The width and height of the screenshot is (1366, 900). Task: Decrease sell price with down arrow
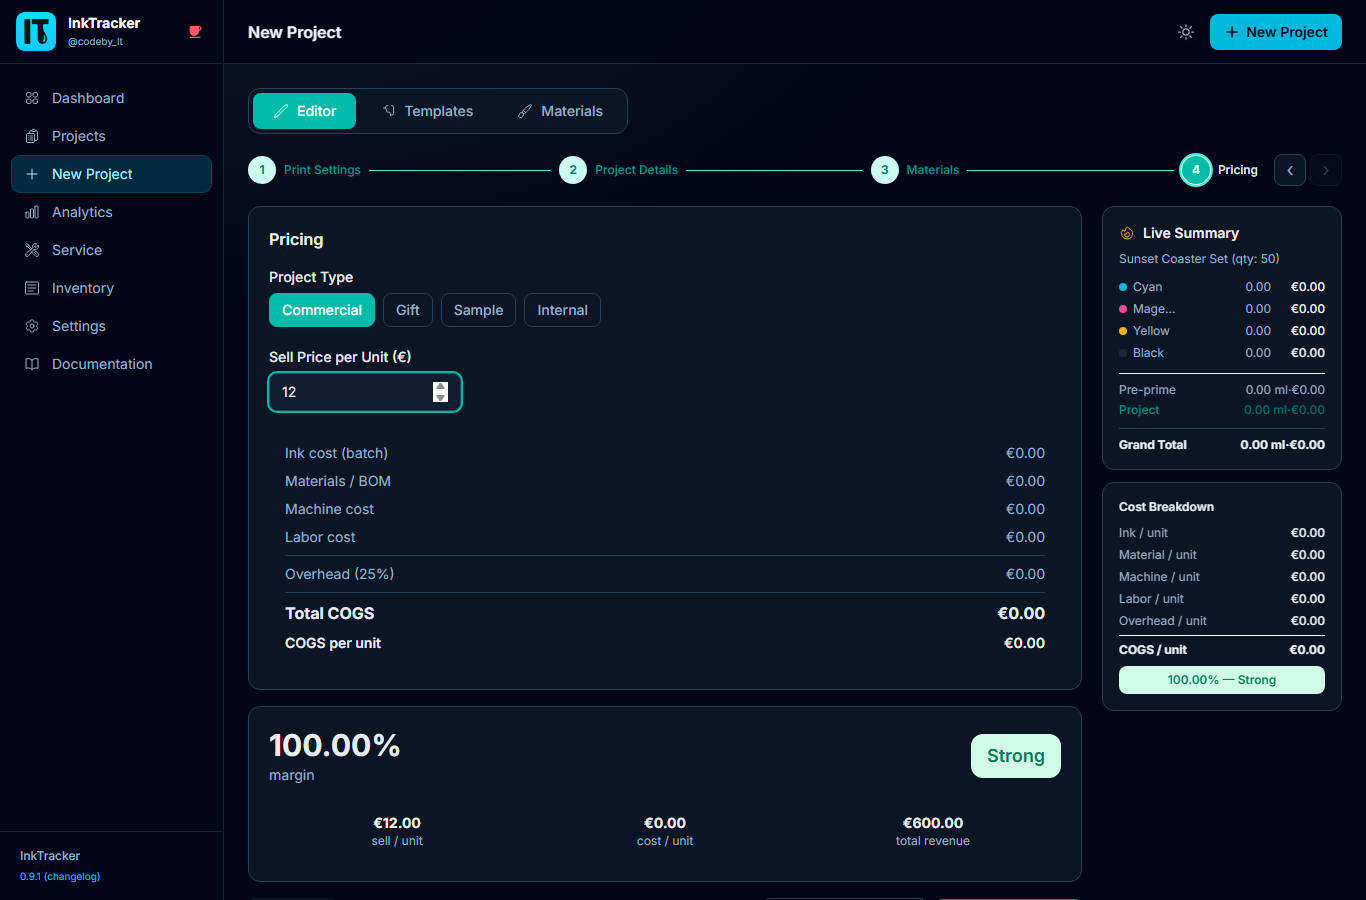[x=440, y=398]
